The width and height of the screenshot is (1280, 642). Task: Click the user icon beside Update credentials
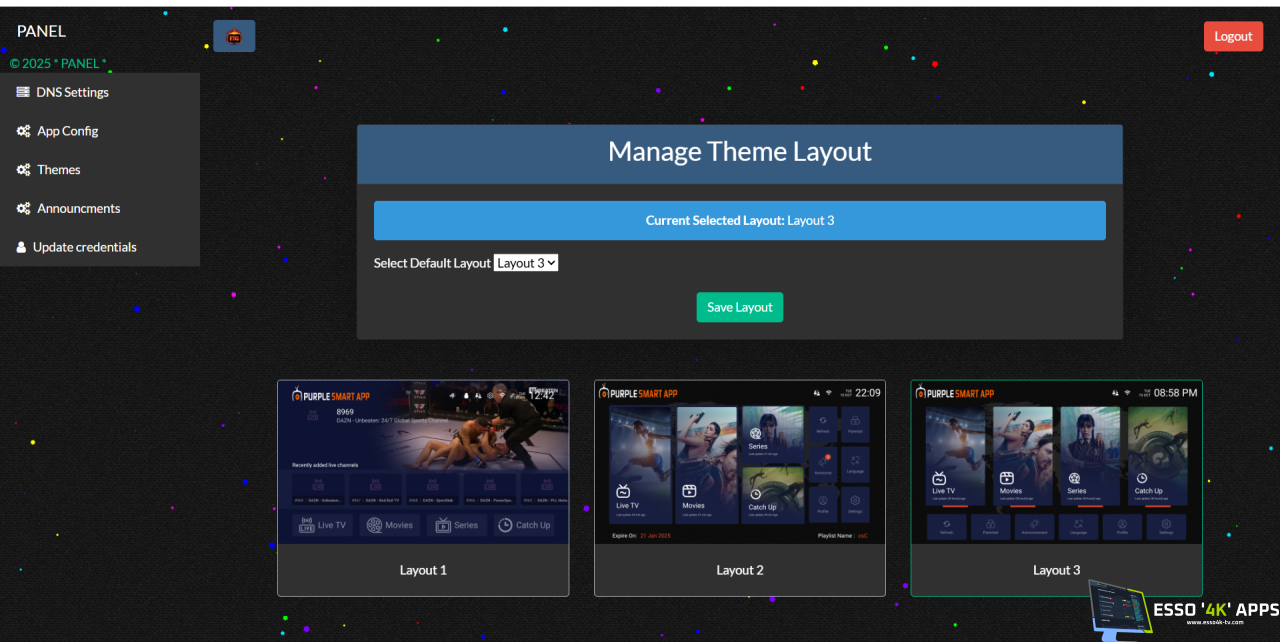tap(21, 247)
